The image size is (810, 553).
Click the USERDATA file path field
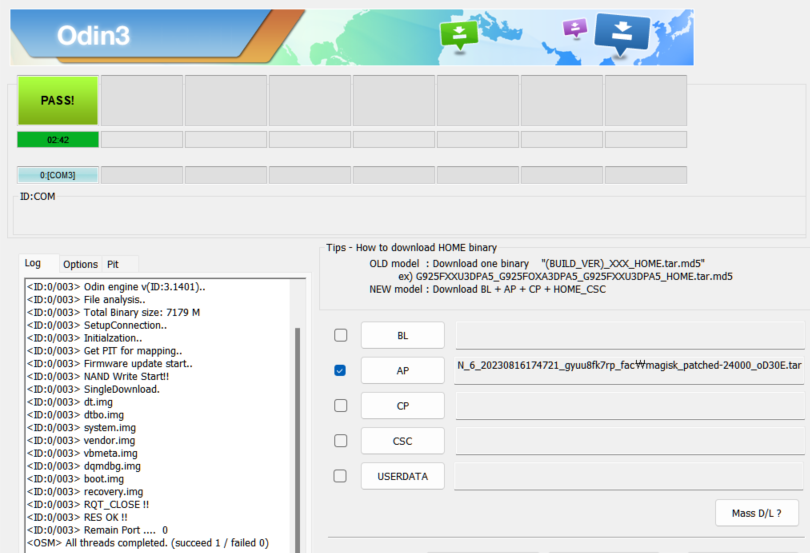coord(629,476)
